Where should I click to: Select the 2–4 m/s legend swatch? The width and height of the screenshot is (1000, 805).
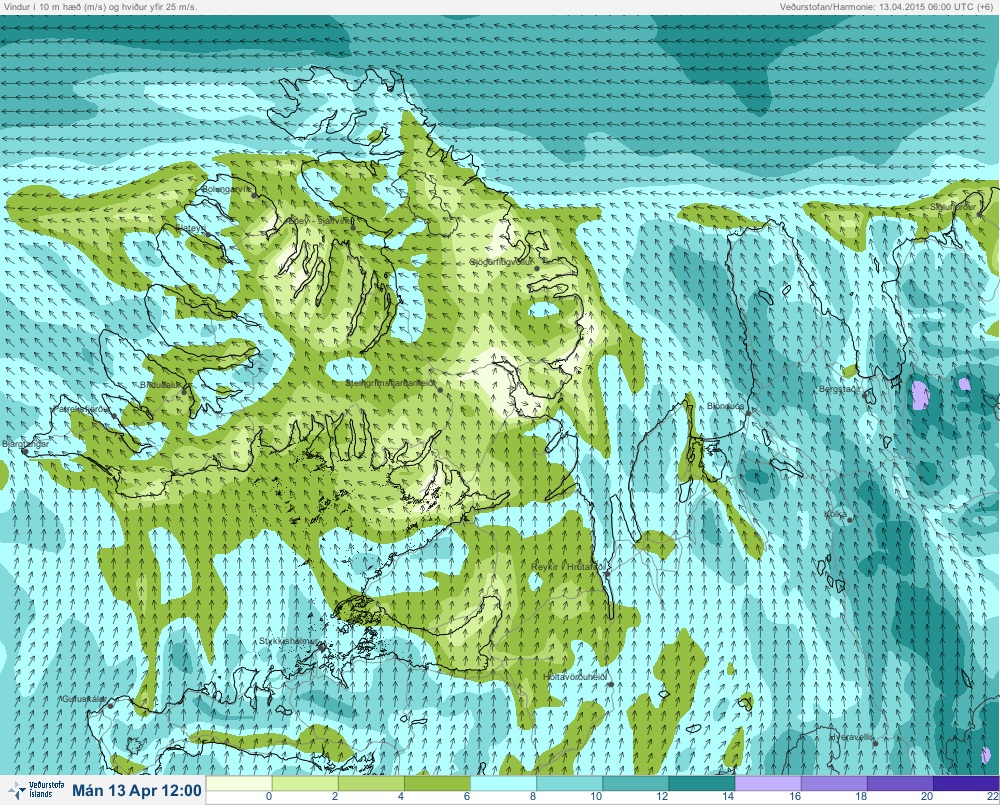pos(371,783)
